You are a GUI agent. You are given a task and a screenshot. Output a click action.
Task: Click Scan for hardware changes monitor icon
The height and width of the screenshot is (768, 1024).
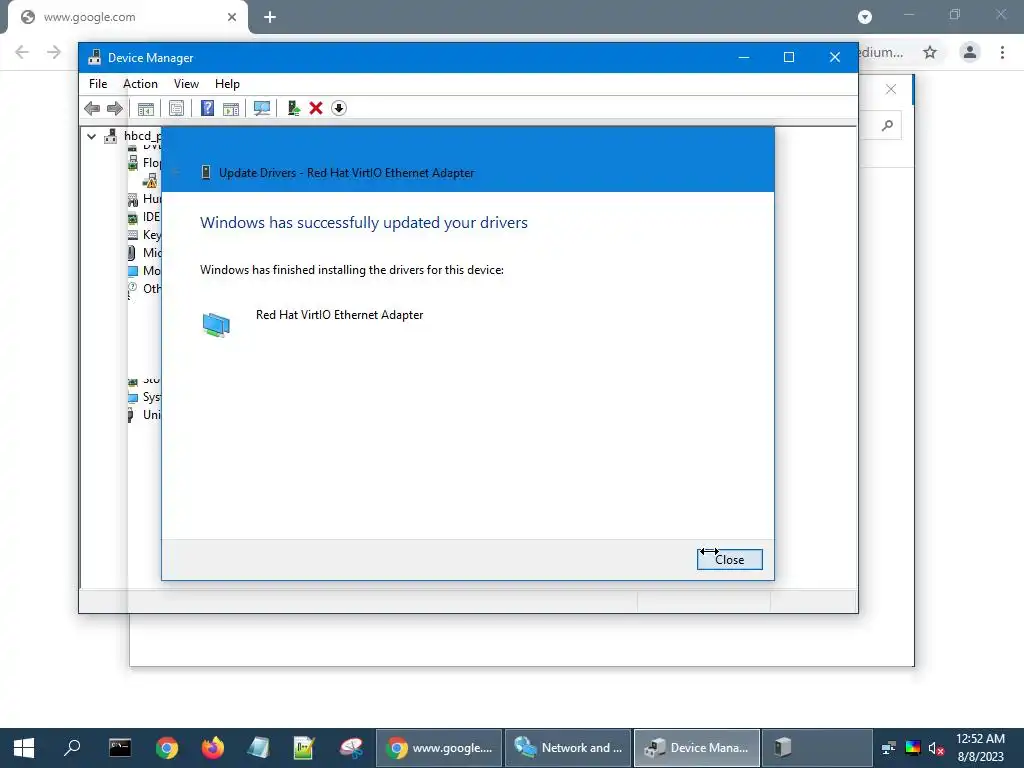[262, 108]
